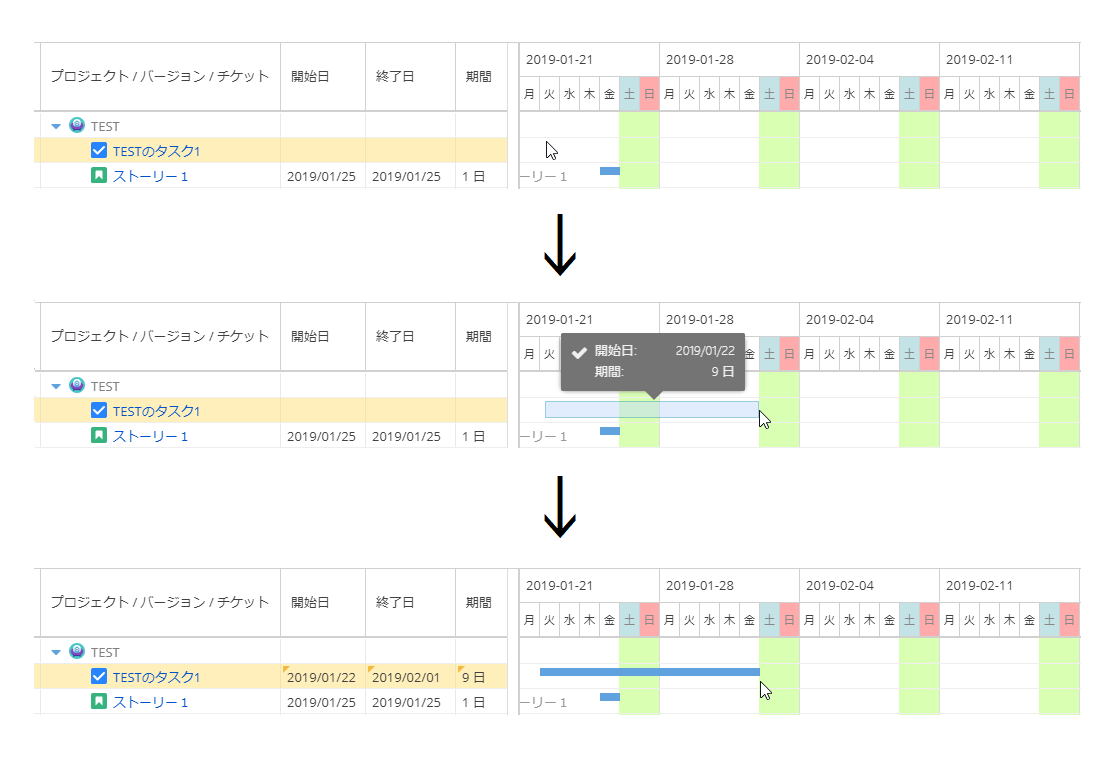The height and width of the screenshot is (758, 1119).
Task: Click week header 2019-02-11 in bottom chart
Action: click(1009, 586)
